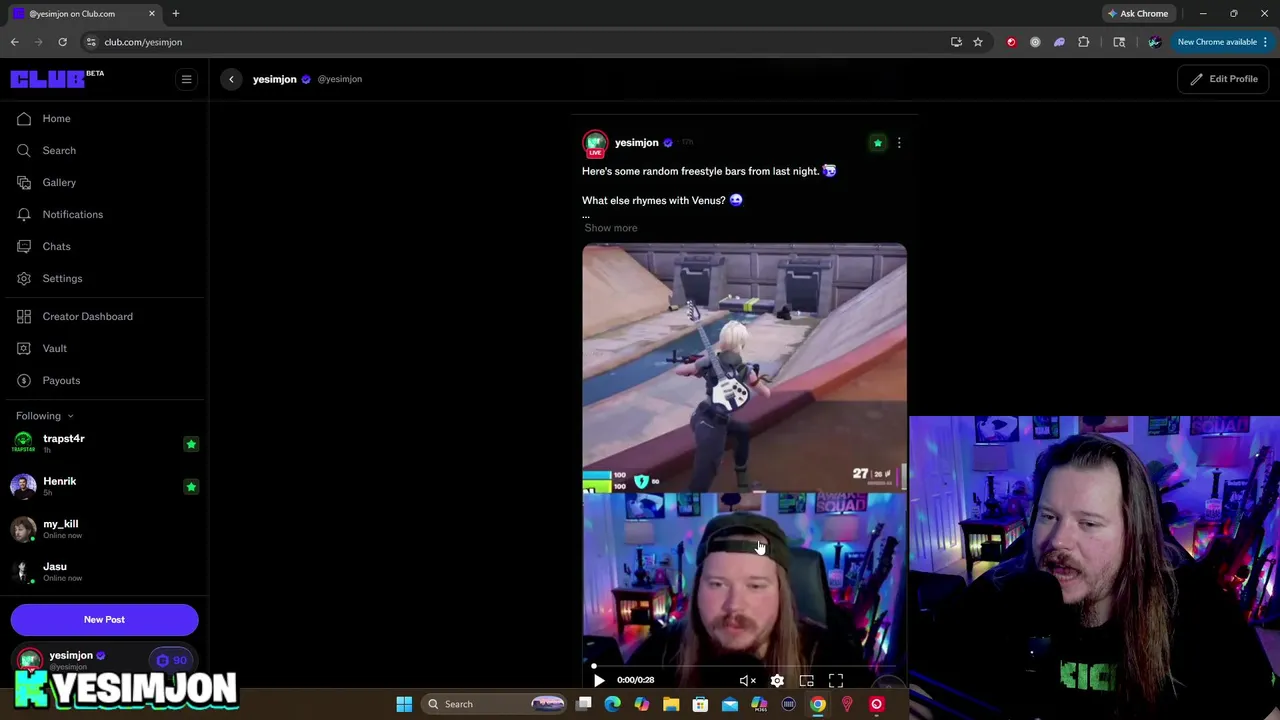Open Settings in the sidebar

(x=62, y=278)
